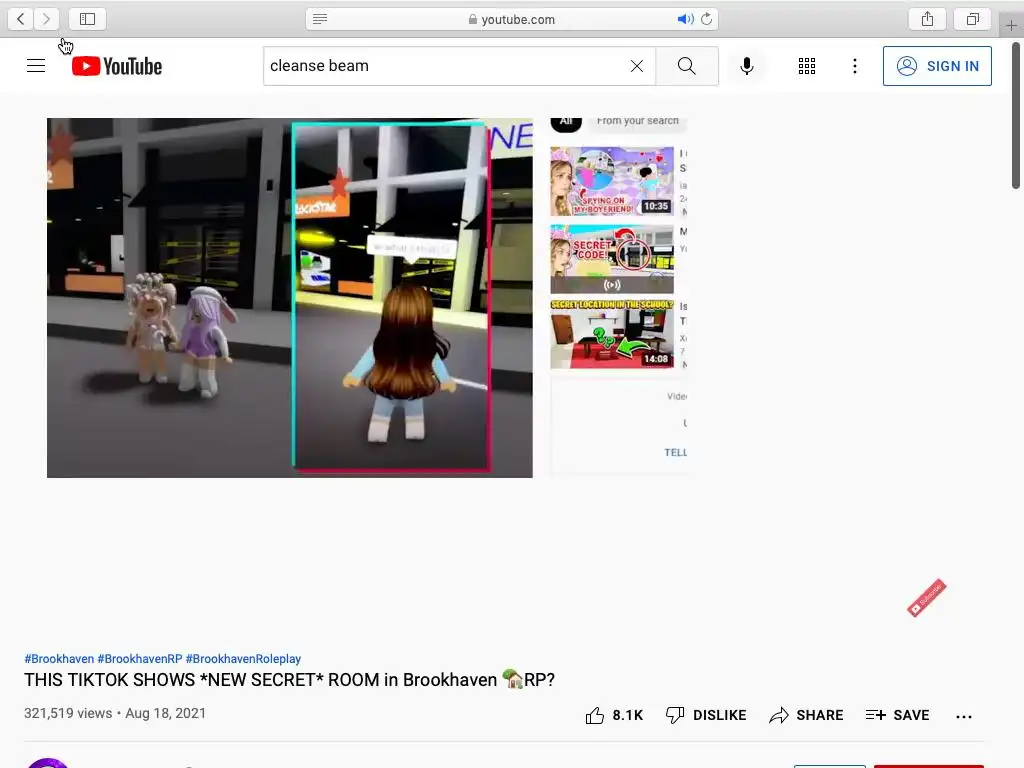Click the #BrookhavenRP hashtag link
Screen dimensions: 1024x768
(140, 659)
